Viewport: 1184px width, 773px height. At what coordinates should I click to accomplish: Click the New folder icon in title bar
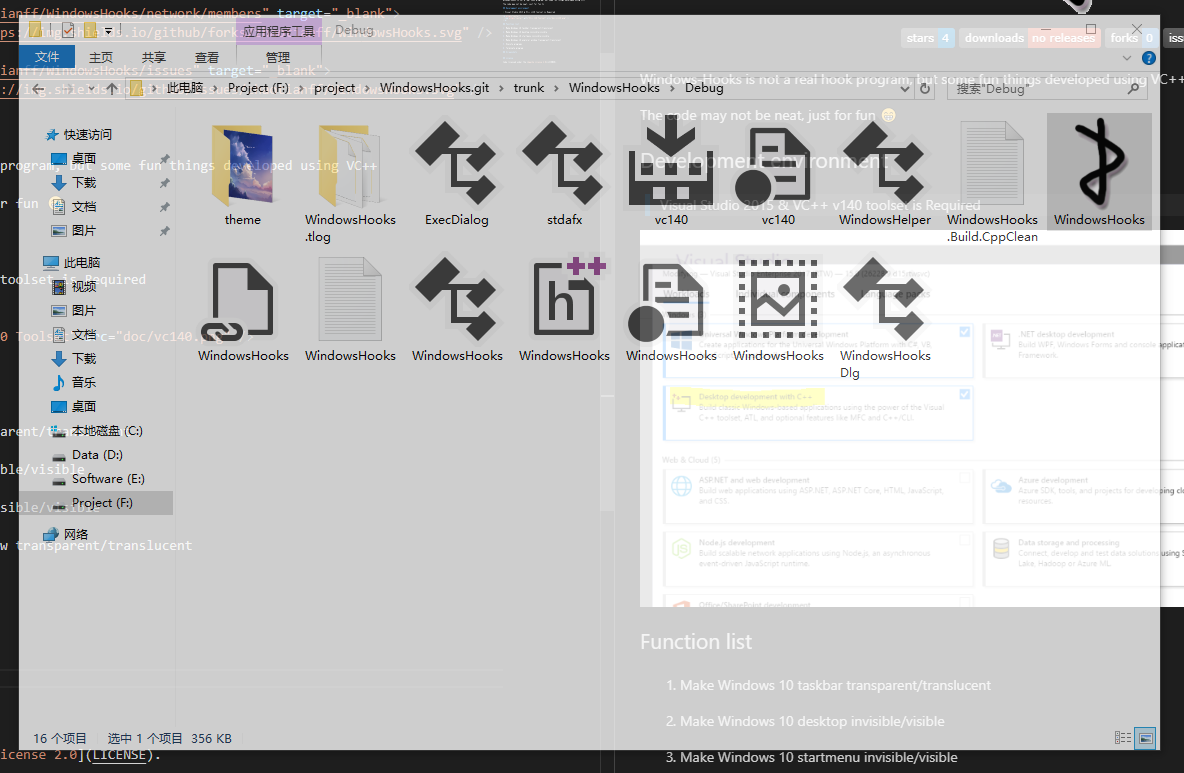click(89, 30)
